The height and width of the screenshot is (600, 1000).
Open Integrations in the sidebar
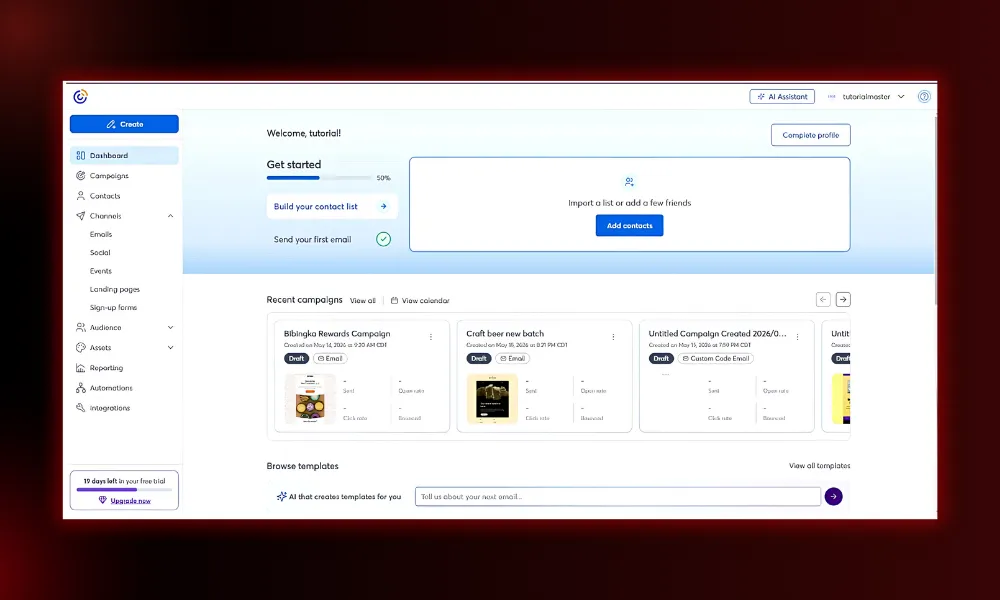click(110, 408)
